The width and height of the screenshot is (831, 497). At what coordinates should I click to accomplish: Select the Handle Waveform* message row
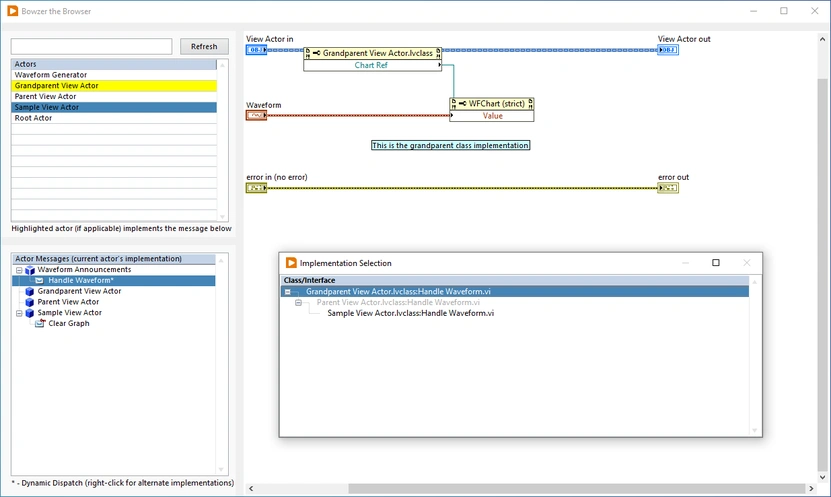coord(113,280)
